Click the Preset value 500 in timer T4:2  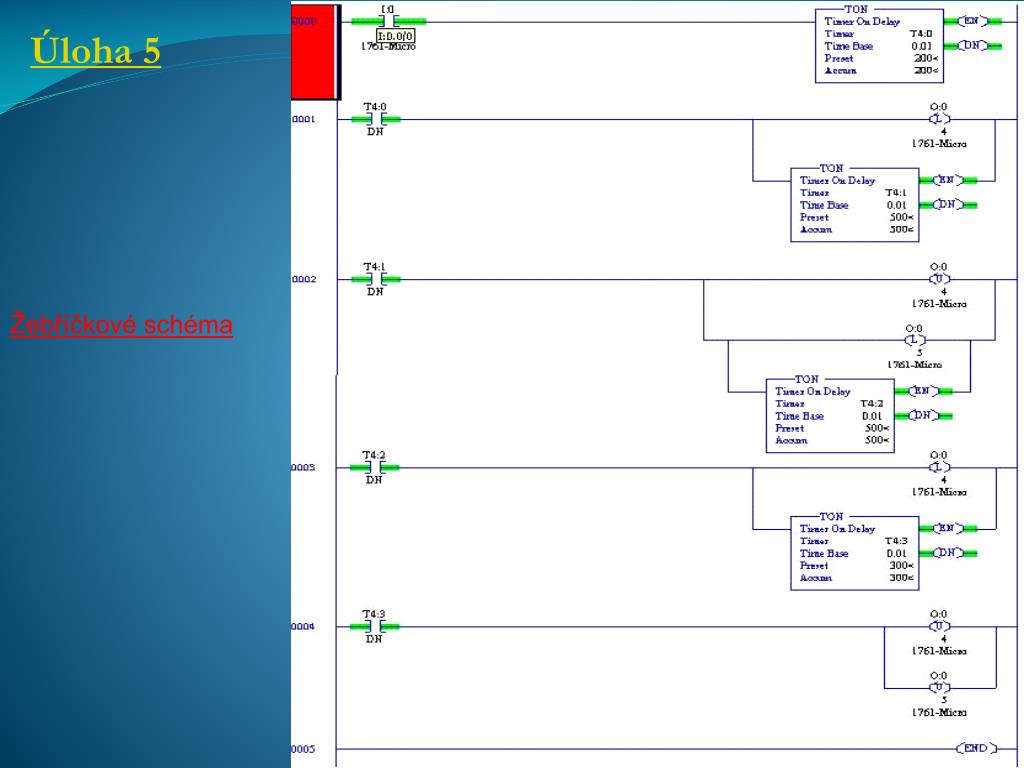click(876, 428)
